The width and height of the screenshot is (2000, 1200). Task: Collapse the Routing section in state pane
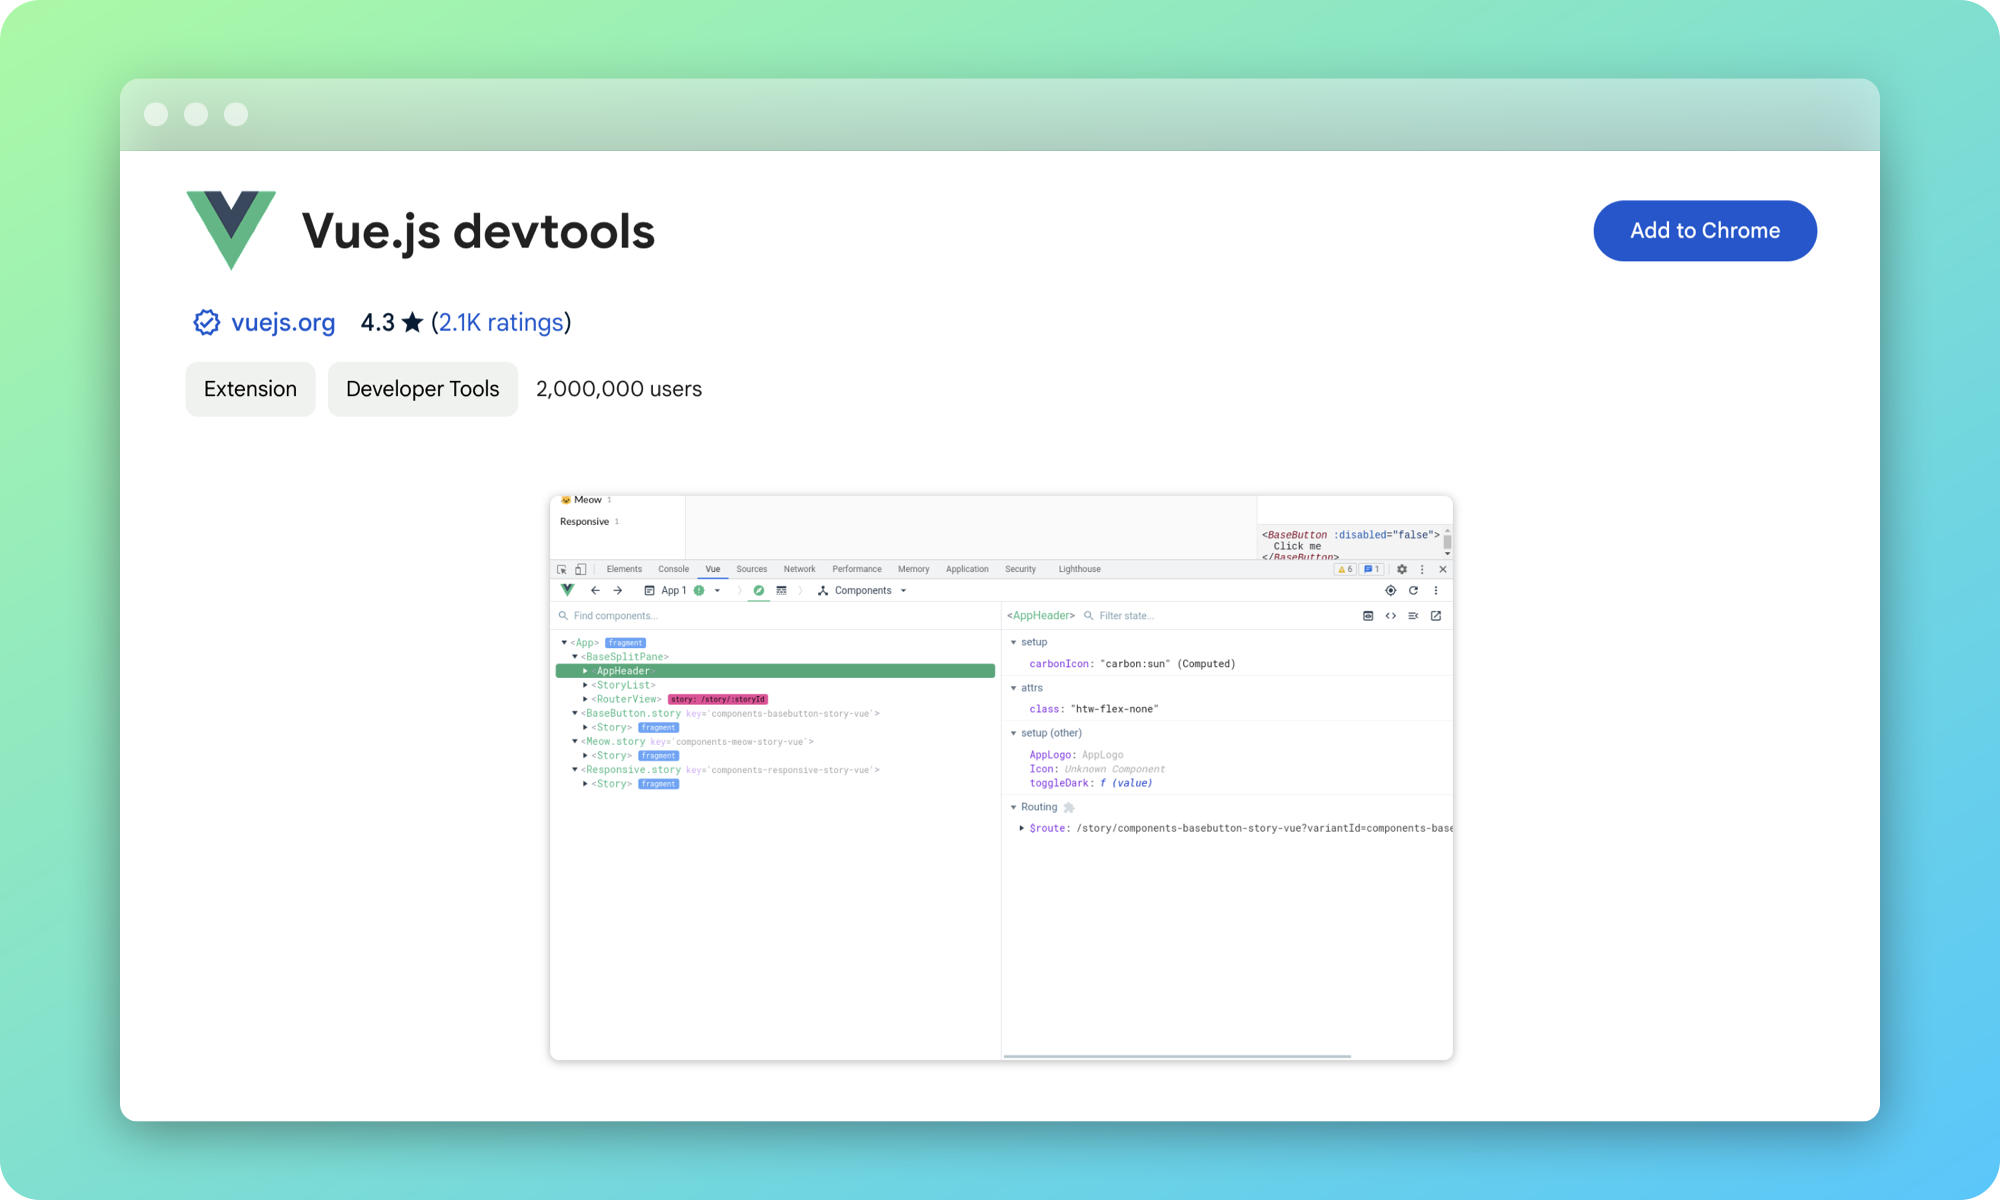point(1014,807)
